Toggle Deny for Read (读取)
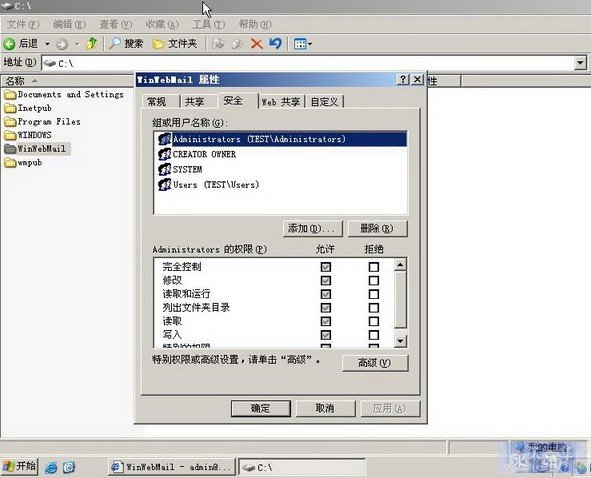 point(374,322)
